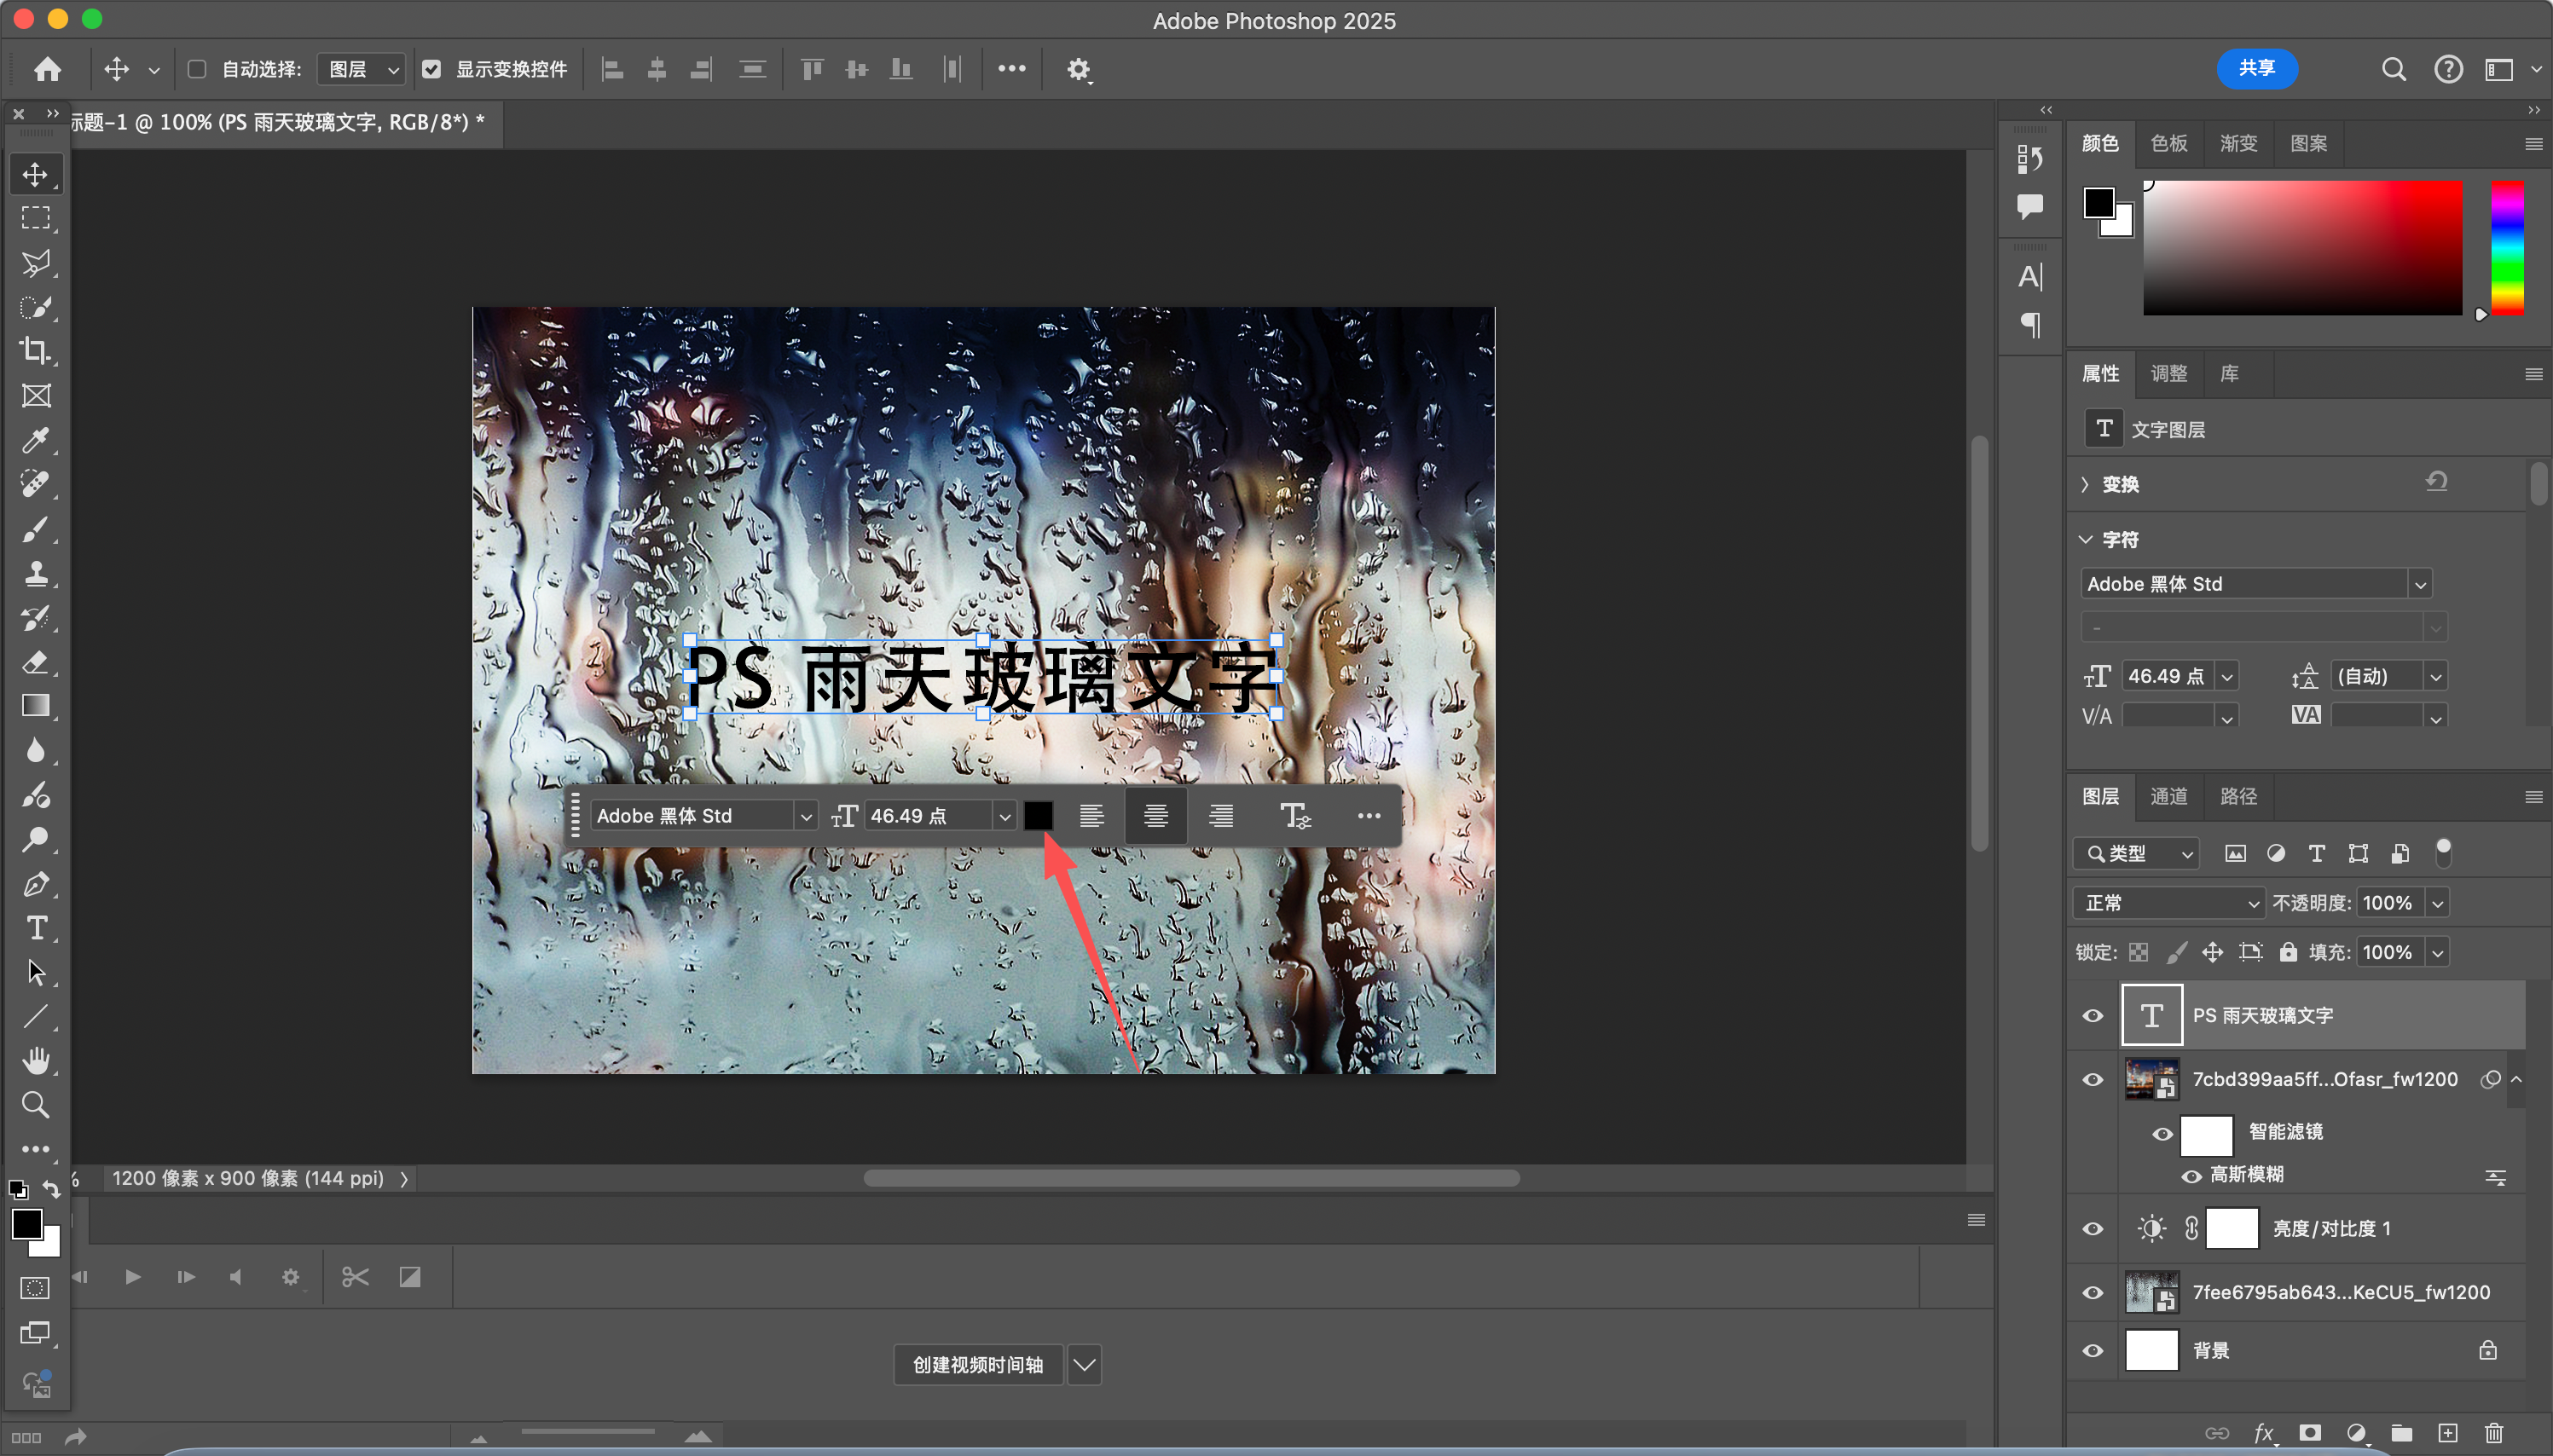Uncheck the 显示变换控件 checkbox

click(x=431, y=69)
